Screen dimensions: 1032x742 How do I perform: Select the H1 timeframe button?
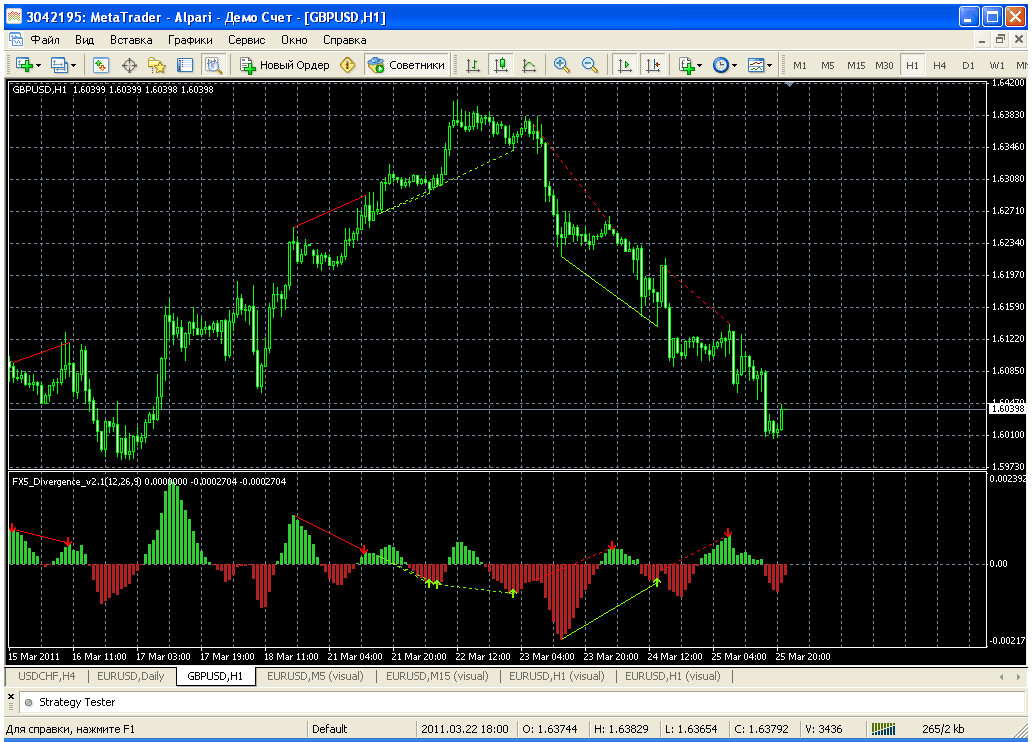(x=912, y=65)
